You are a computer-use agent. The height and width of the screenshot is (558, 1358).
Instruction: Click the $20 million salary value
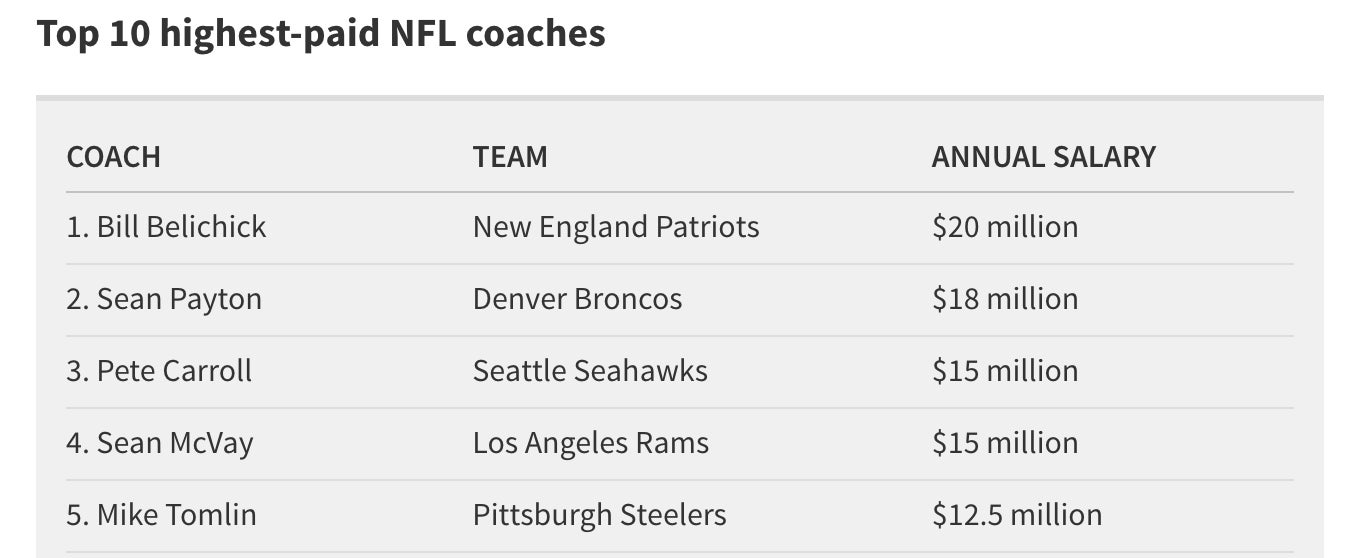click(x=1005, y=227)
